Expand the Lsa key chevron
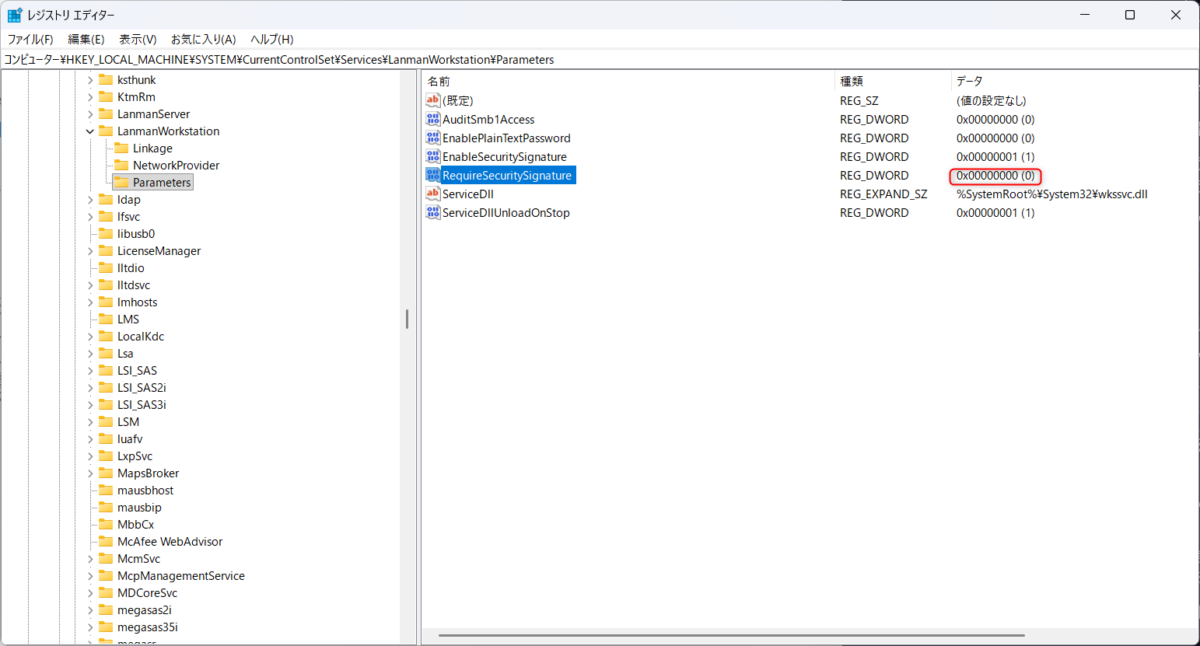Screen dimensions: 1200x646 [90, 353]
